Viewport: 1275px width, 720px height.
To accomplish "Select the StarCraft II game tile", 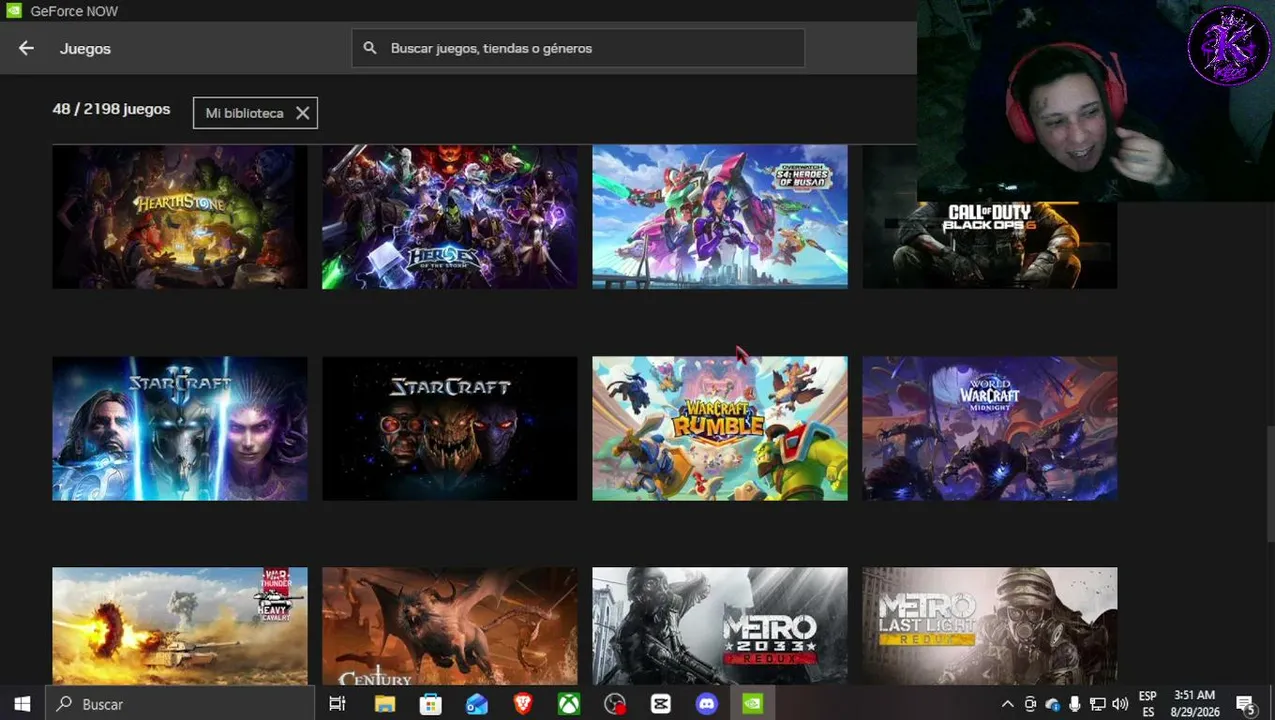I will 180,428.
